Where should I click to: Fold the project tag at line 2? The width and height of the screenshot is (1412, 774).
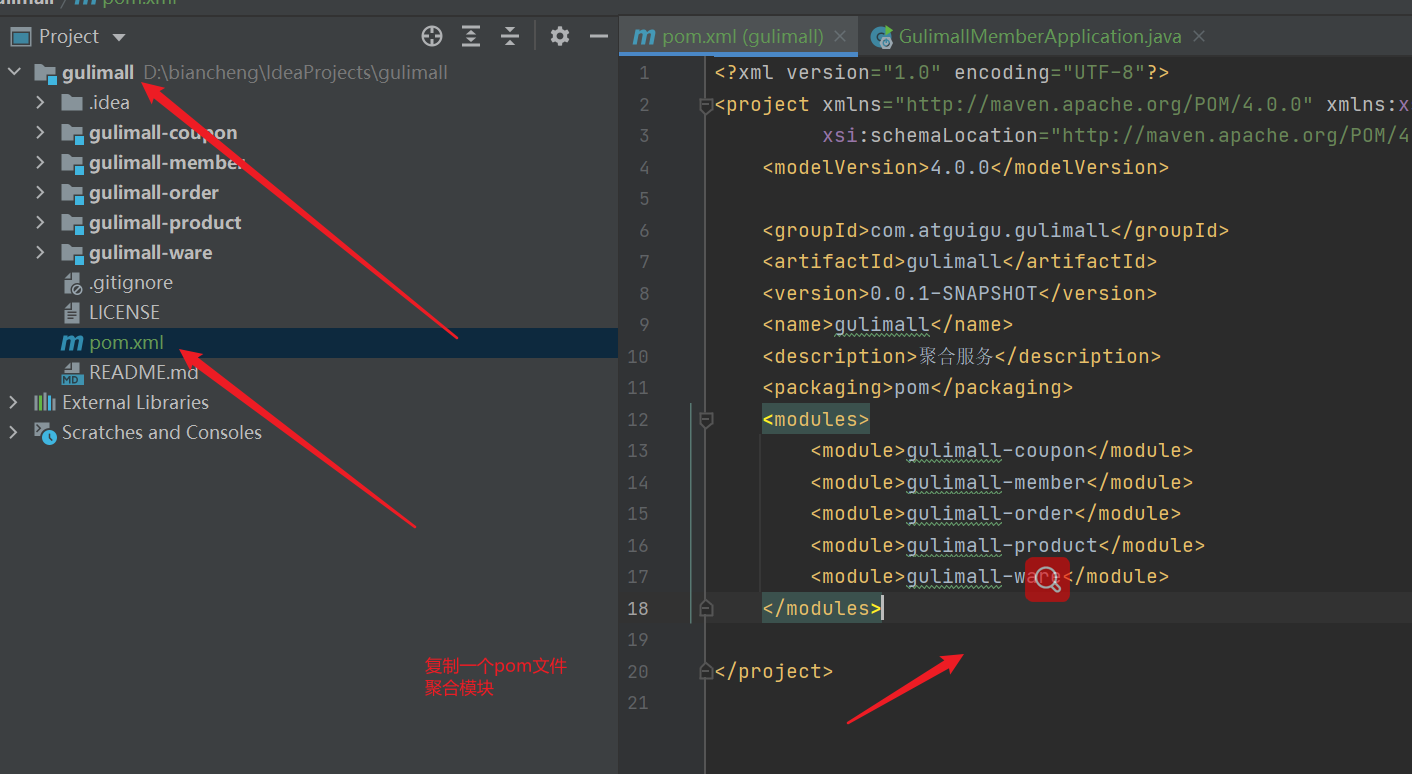(705, 105)
